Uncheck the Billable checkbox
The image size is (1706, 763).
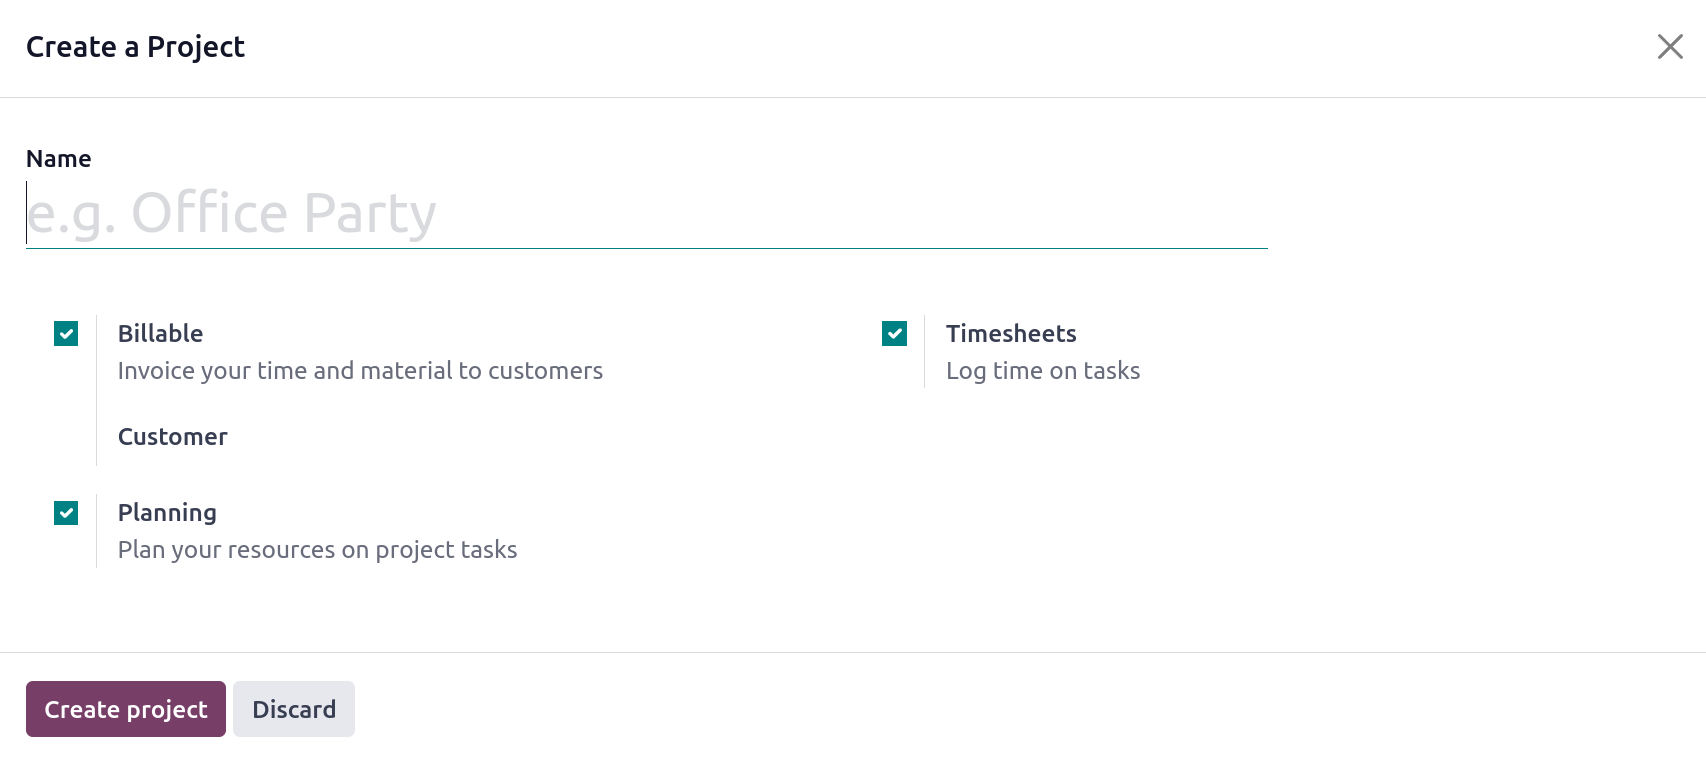[x=66, y=333]
